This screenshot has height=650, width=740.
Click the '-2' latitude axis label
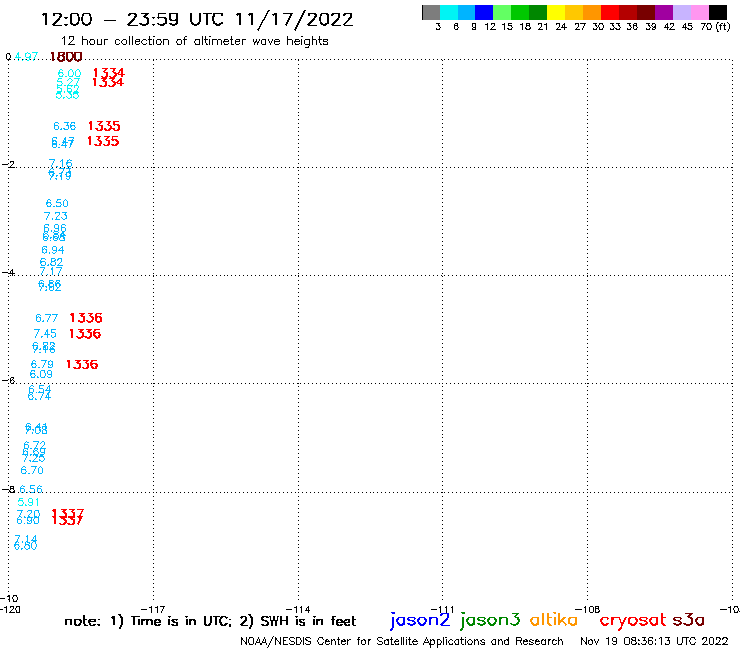tap(8, 164)
